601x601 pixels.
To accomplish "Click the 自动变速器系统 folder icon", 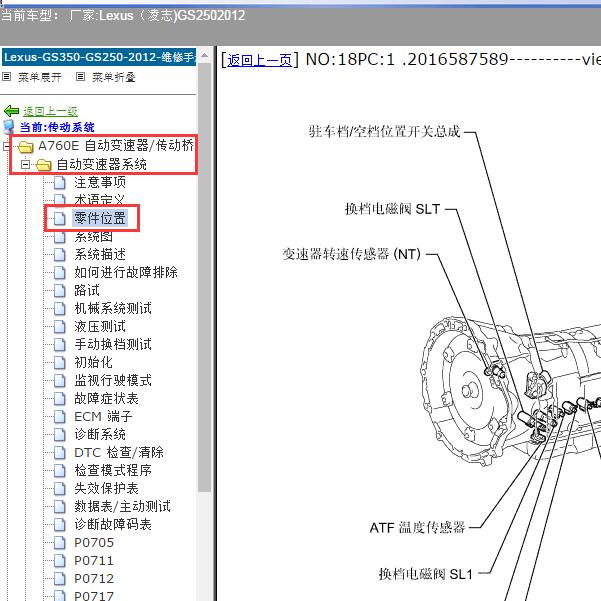I will 44,165.
